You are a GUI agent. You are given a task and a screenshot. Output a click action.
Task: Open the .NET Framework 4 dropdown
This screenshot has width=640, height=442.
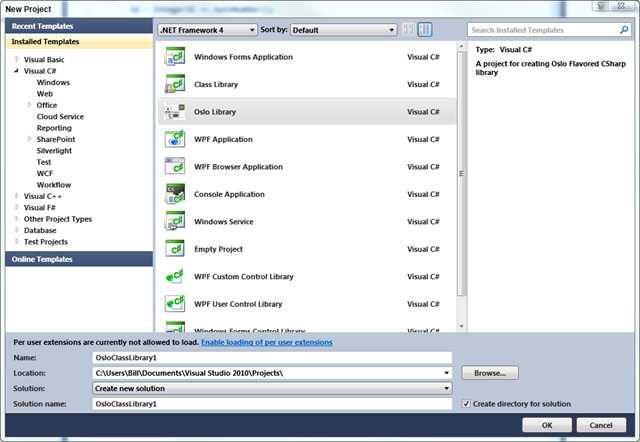[207, 30]
